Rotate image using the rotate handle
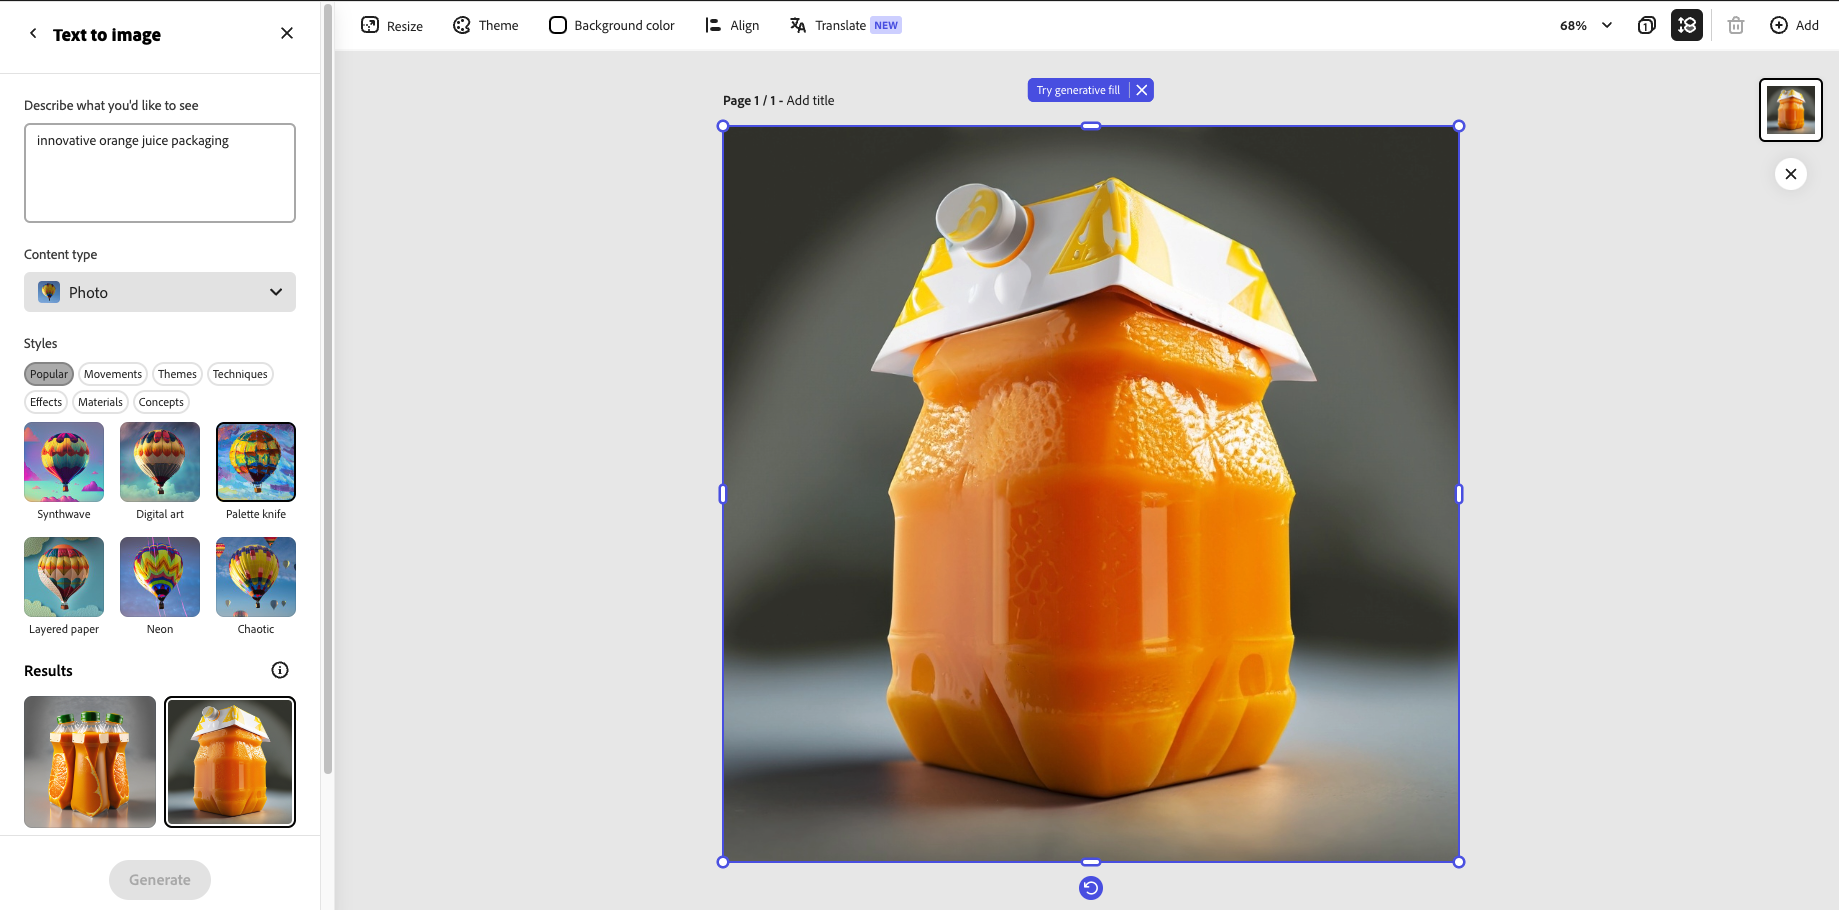1839x910 pixels. click(x=1091, y=888)
